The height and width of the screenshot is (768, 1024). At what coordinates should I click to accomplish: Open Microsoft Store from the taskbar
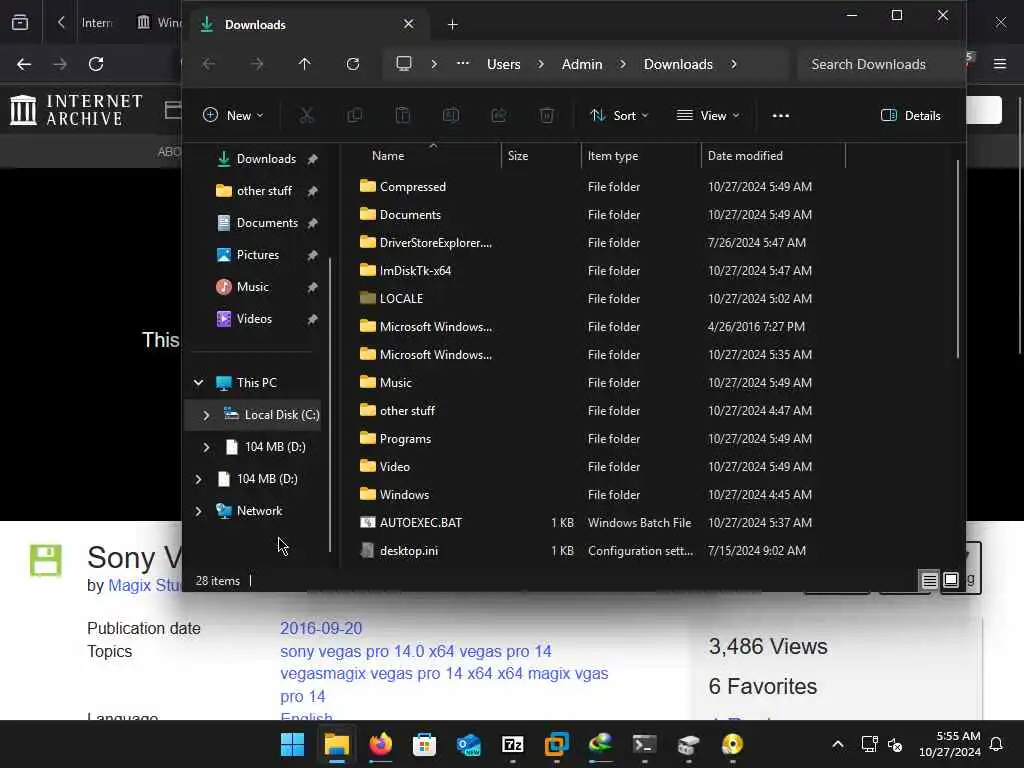coord(424,744)
